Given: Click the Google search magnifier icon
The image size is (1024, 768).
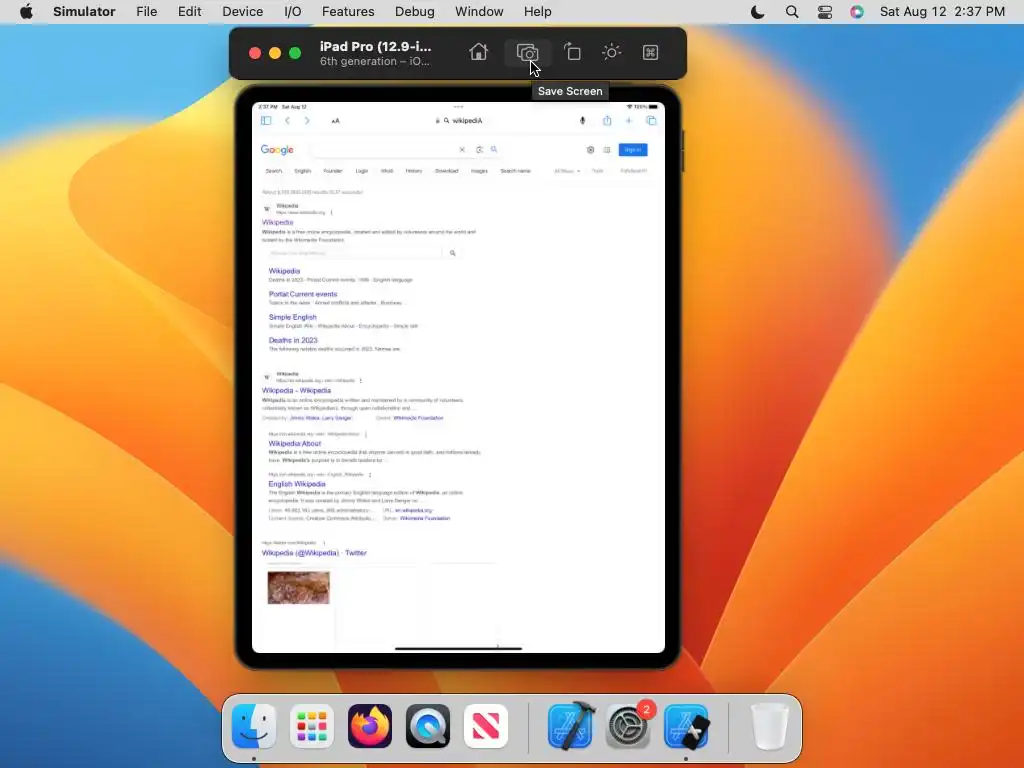Looking at the screenshot, I should pyautogui.click(x=494, y=150).
